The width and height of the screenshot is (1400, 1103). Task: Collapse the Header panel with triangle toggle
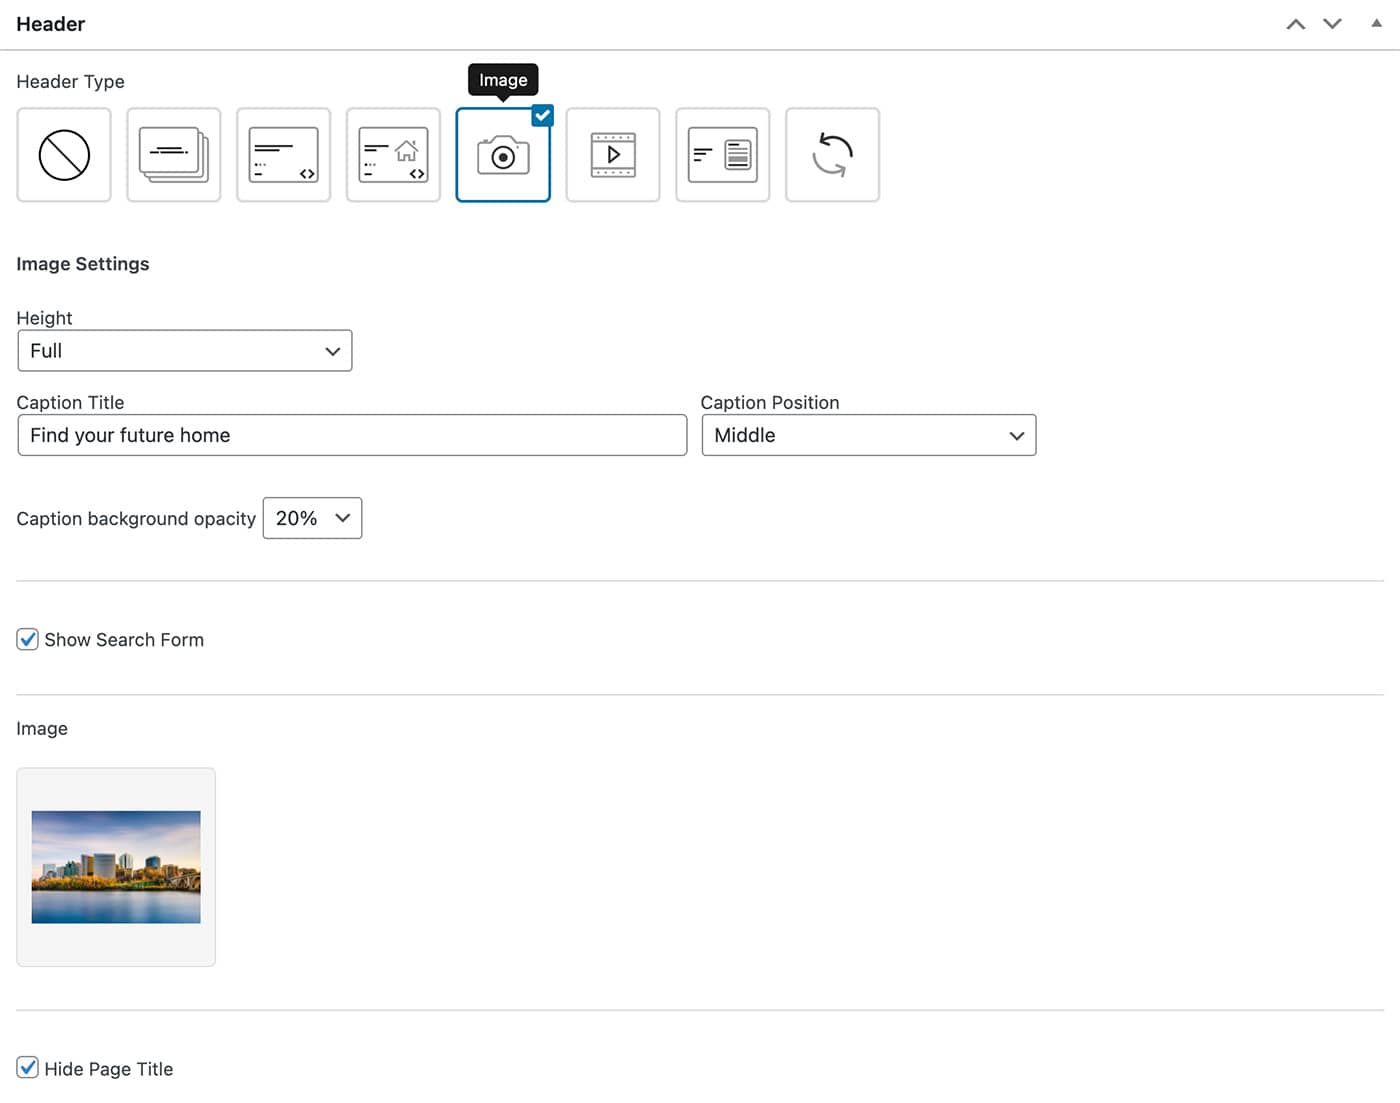(1376, 23)
